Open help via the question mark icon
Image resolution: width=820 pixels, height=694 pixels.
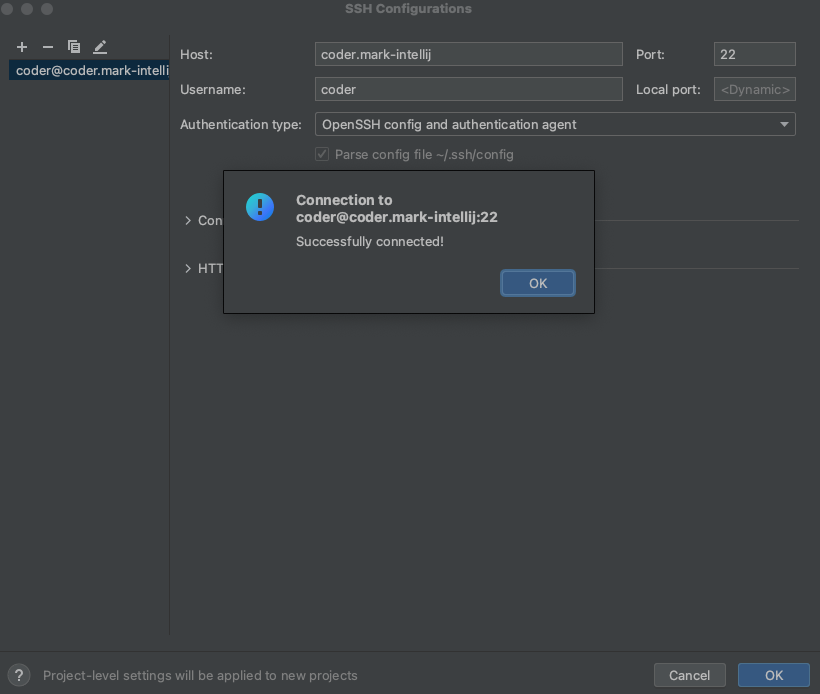(x=18, y=675)
